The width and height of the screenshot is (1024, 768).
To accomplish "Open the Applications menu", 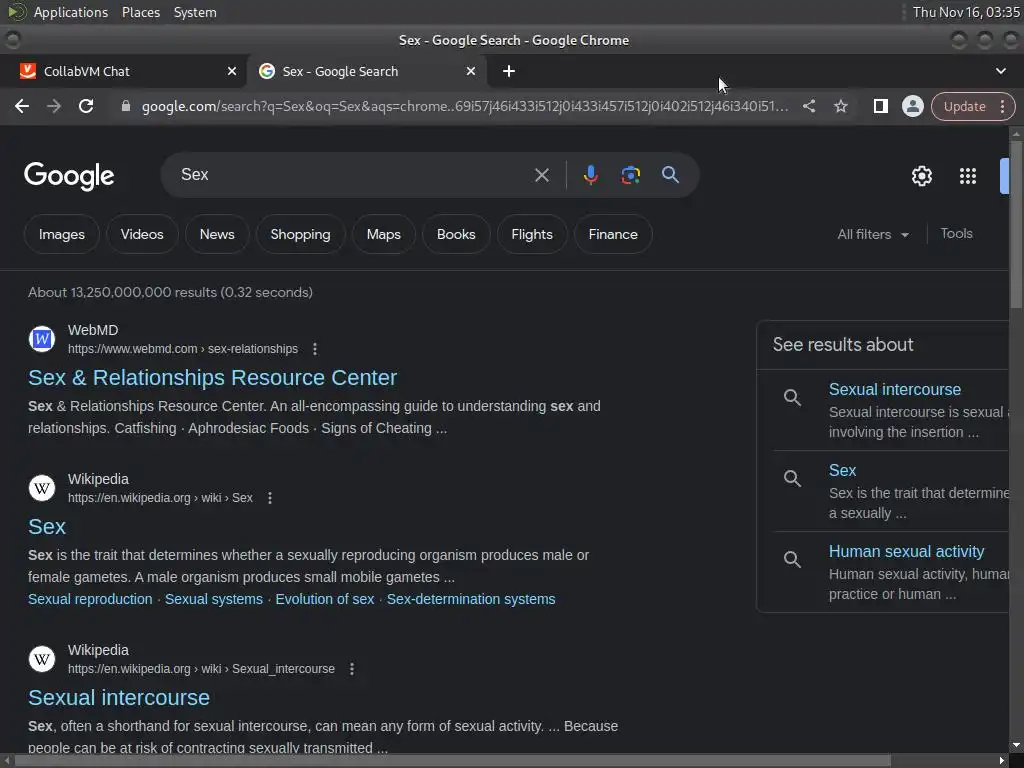I will click(x=71, y=12).
